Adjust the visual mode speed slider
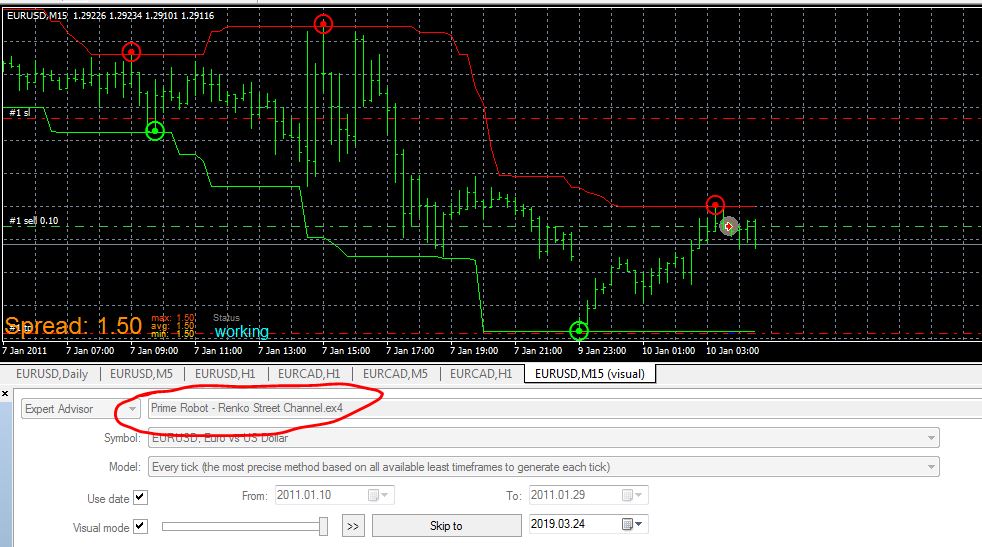The image size is (982, 547). coord(323,526)
